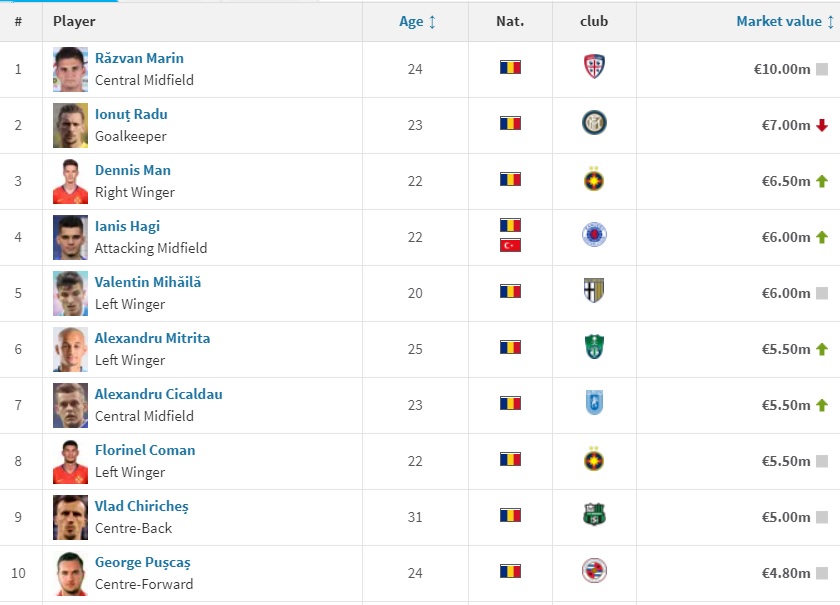Click Ionuț Radu's player photo
The image size is (840, 605).
[70, 125]
